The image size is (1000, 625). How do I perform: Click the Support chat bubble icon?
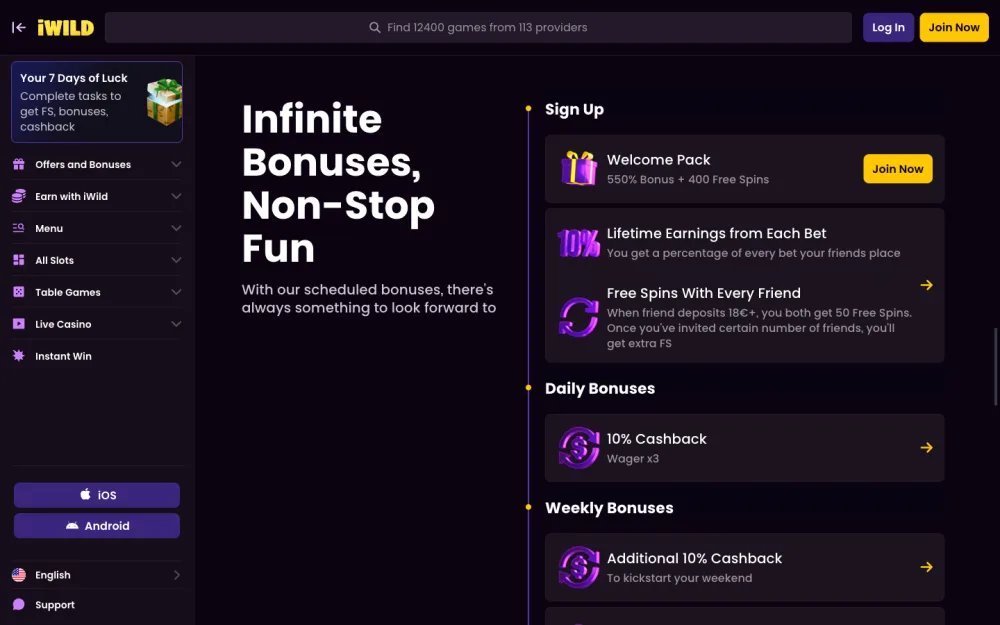pos(18,605)
